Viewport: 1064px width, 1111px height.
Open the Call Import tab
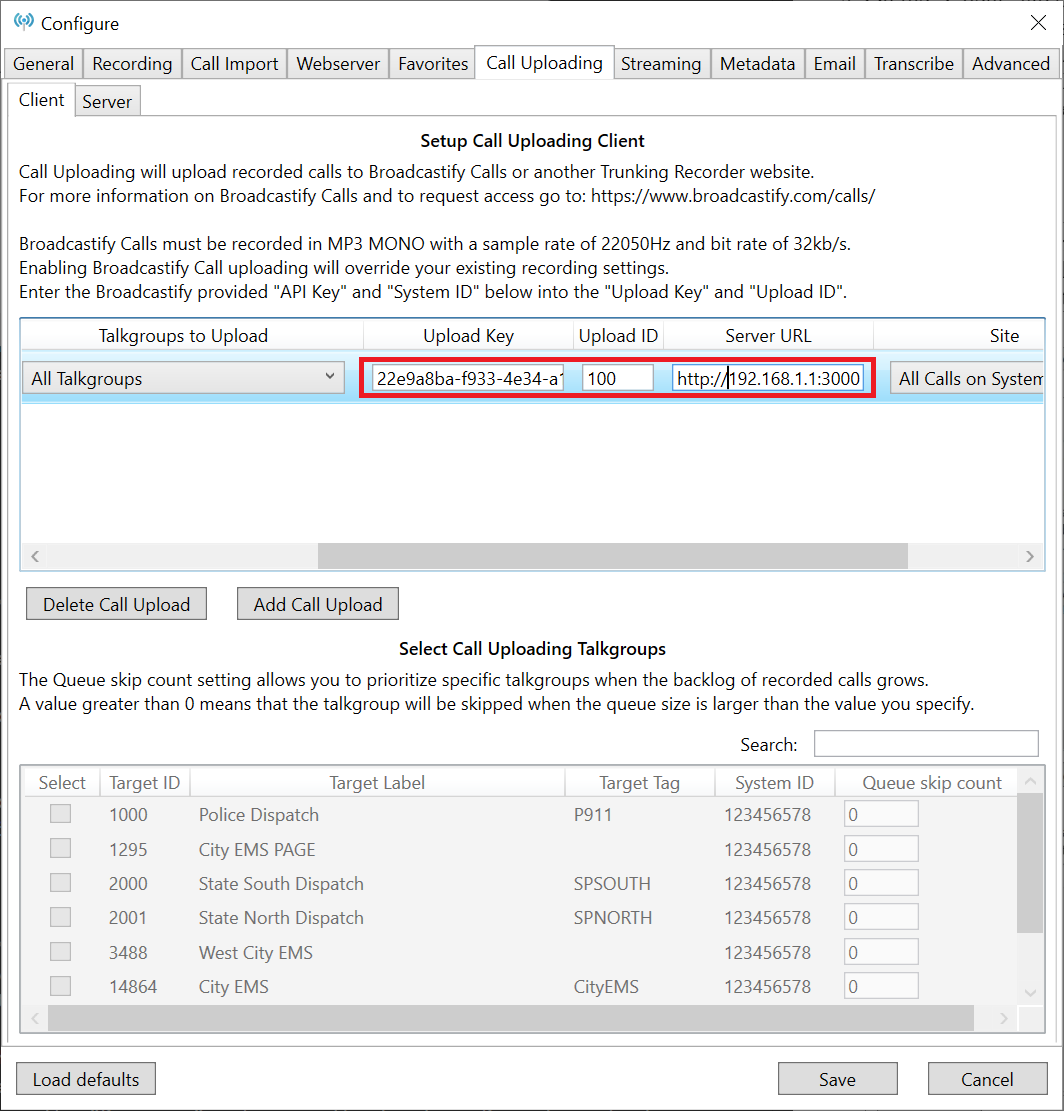pyautogui.click(x=234, y=64)
